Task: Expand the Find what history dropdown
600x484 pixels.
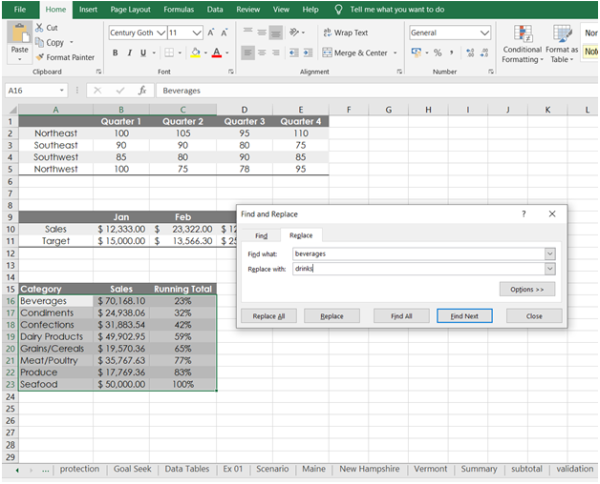Action: click(549, 254)
